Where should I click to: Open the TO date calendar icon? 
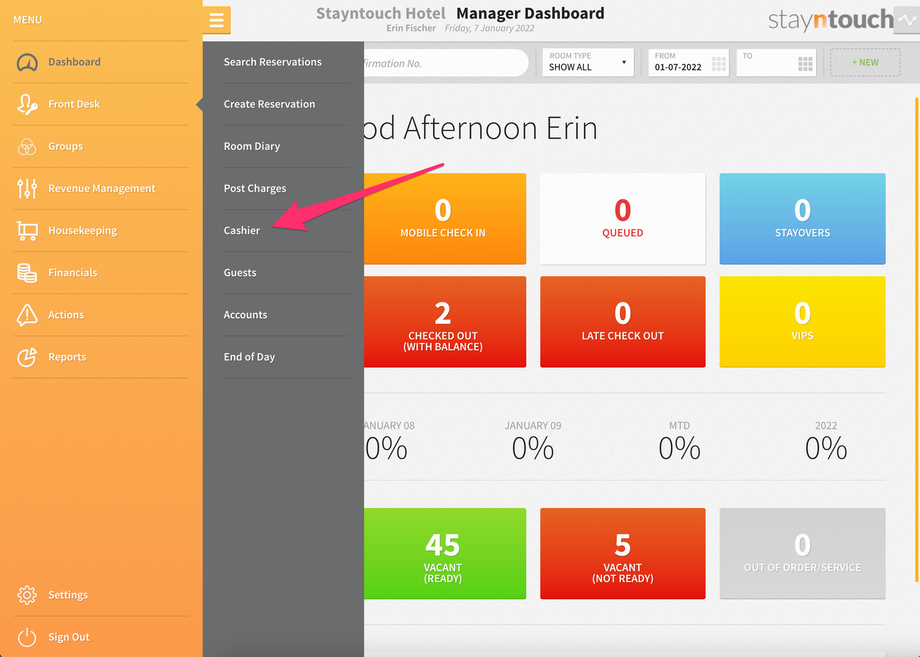click(806, 64)
